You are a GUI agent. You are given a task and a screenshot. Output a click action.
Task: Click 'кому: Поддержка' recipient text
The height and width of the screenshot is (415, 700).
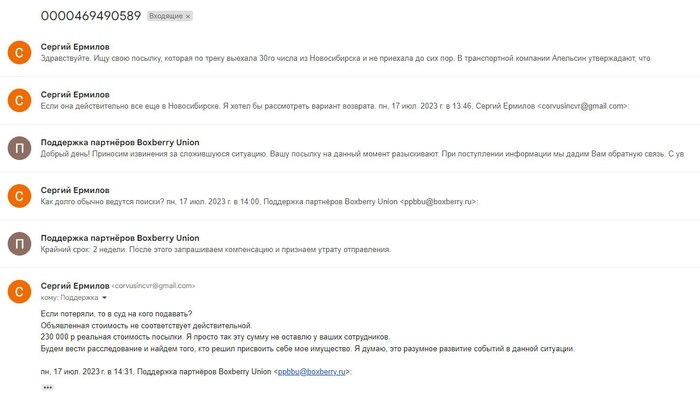coord(69,298)
